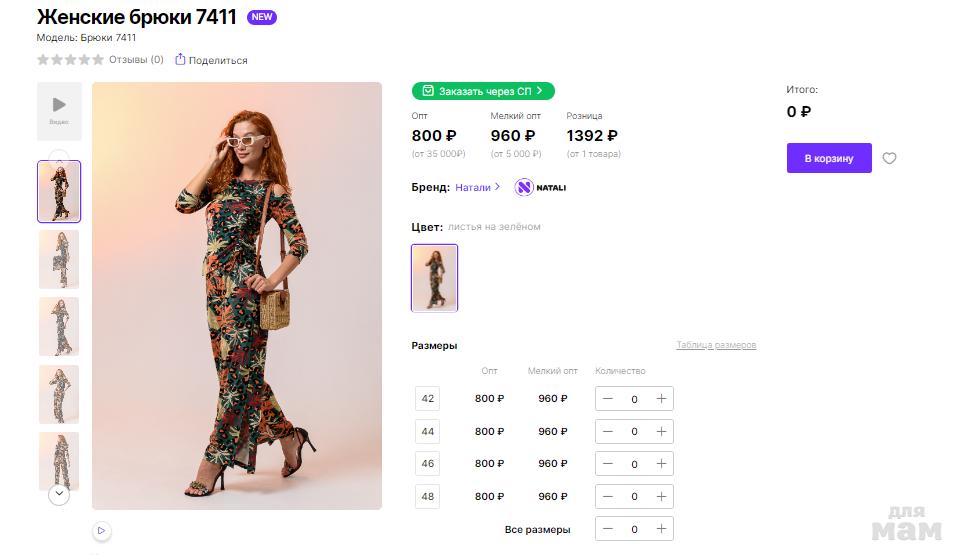Screen dimensions: 957x555
Task: Increase quantity for all sizes
Action: 661,529
